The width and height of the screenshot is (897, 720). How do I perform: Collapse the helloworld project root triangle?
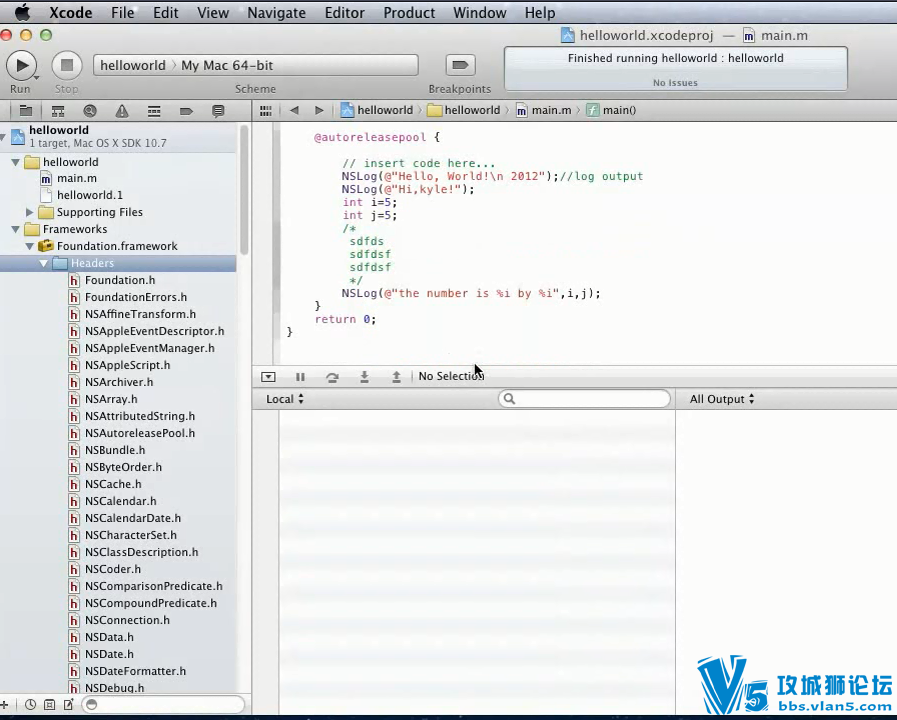[3, 137]
